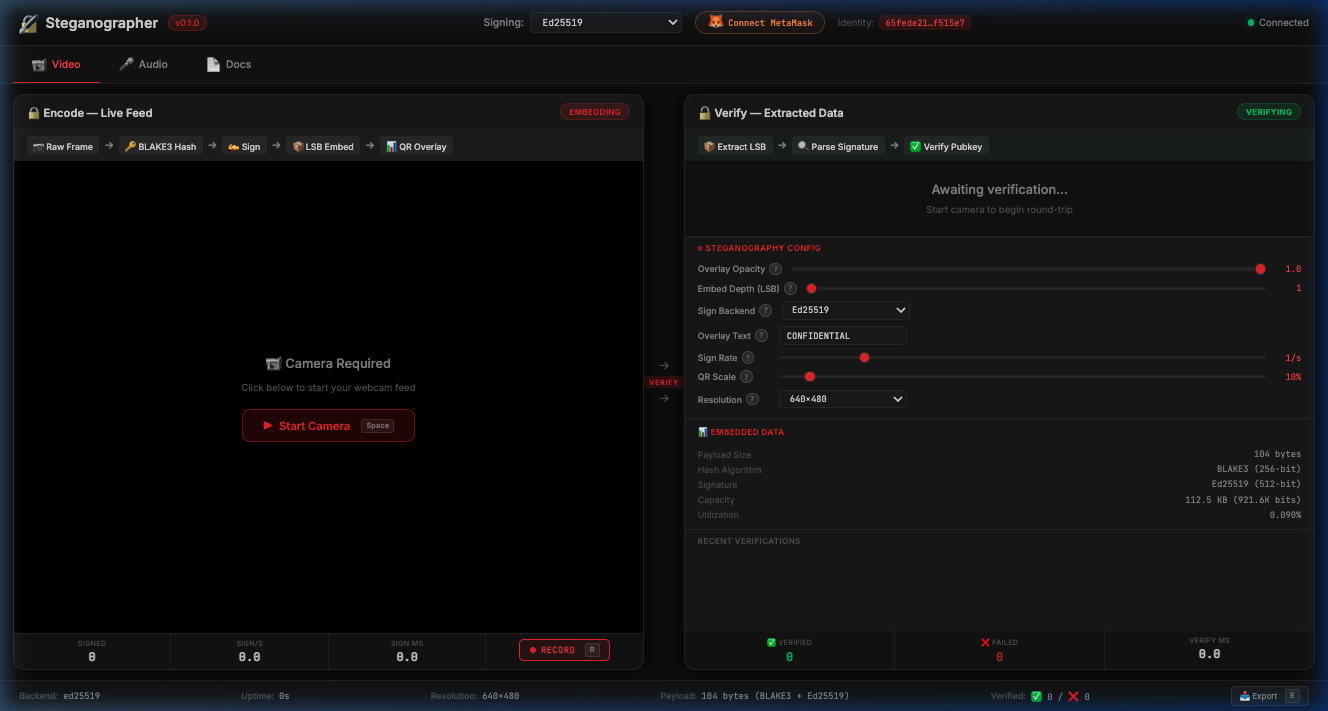The width and height of the screenshot is (1328, 711).
Task: Click the Sign Backend help icon
Action: 766,311
